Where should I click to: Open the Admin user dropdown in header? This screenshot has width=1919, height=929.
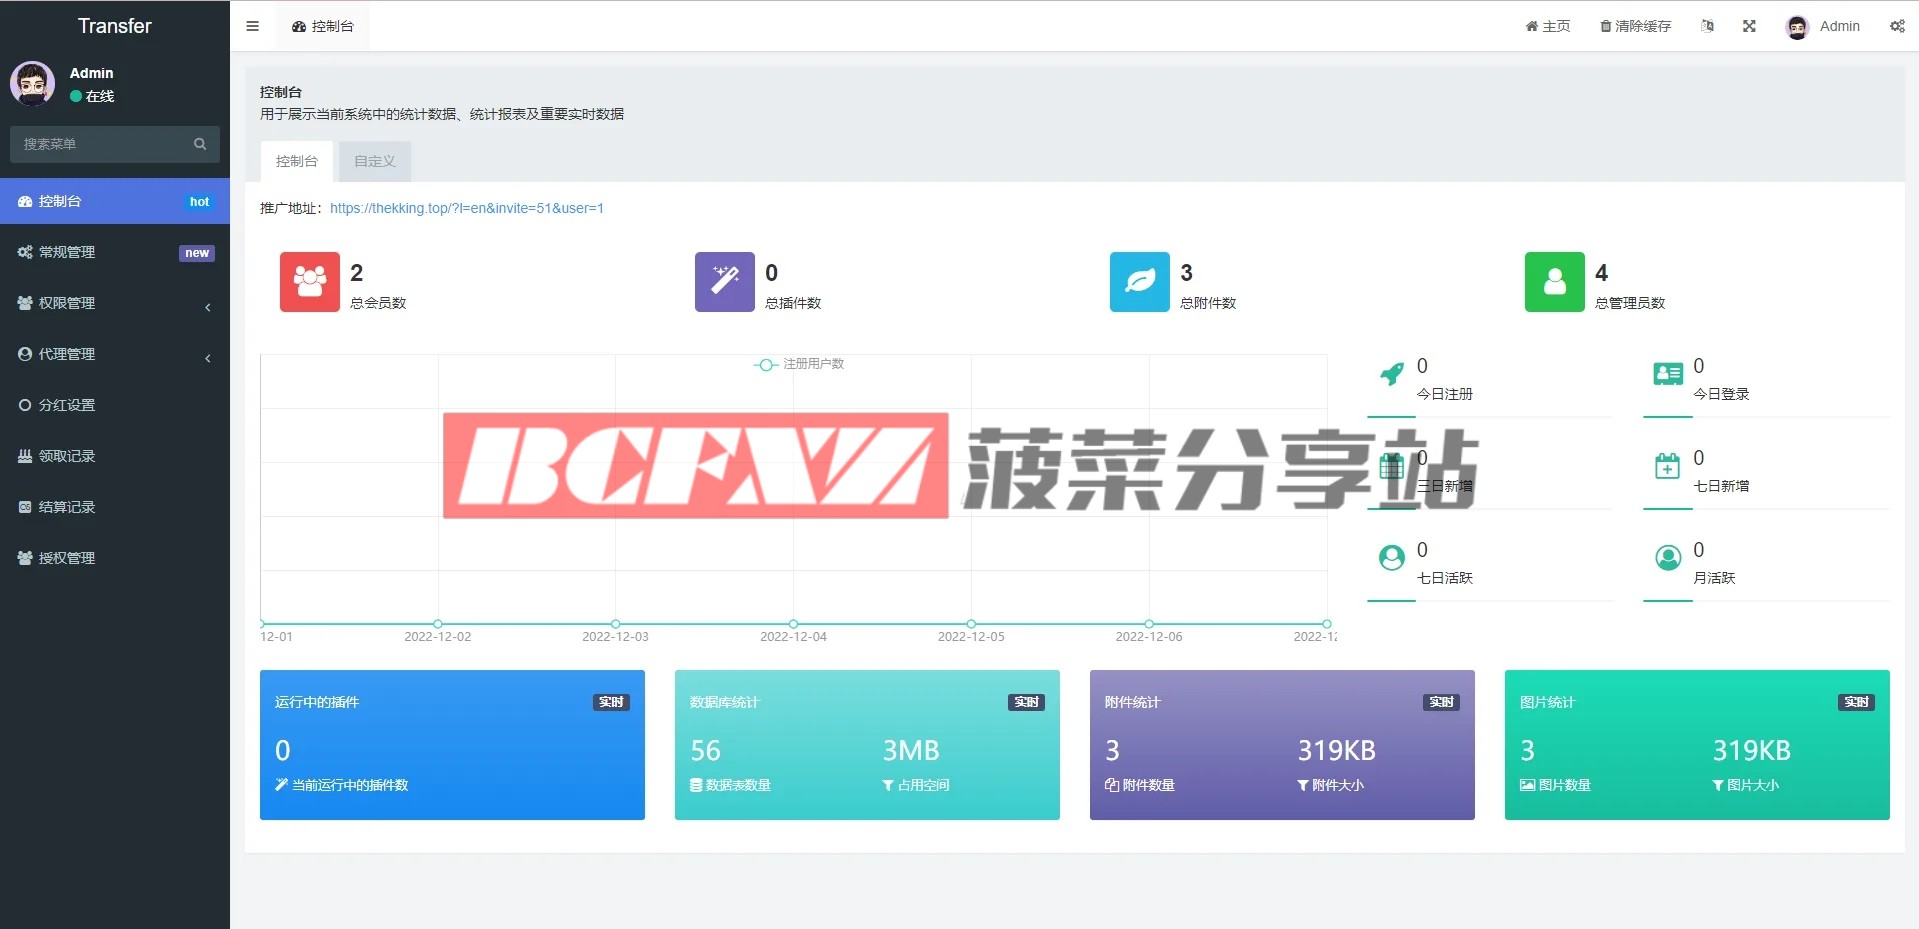[1823, 26]
